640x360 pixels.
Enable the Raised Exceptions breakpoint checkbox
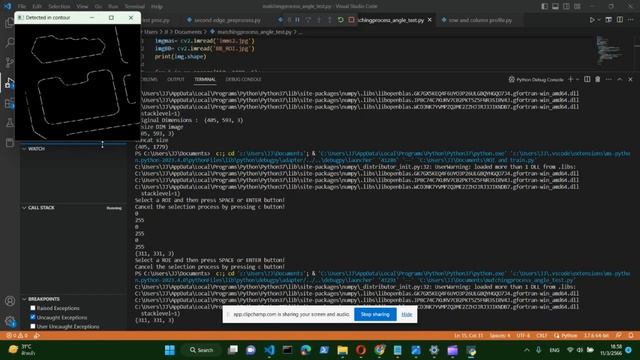click(x=33, y=308)
